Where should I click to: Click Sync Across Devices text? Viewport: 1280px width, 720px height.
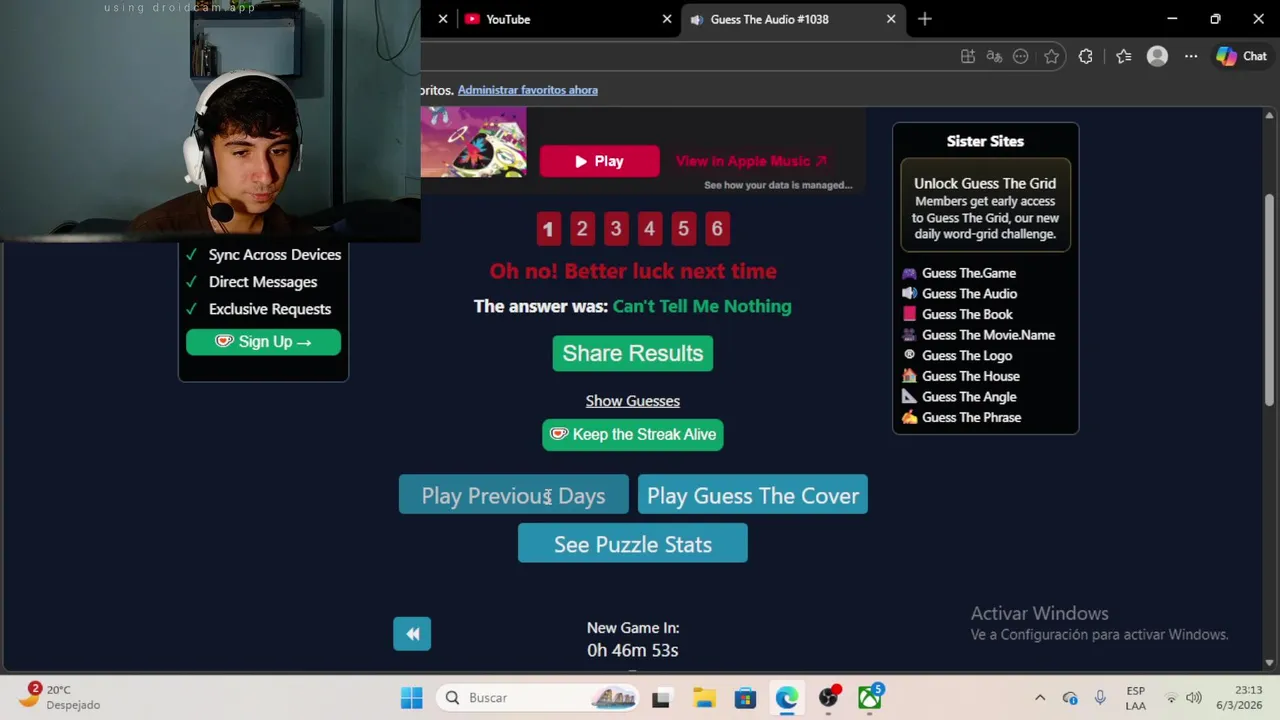pos(275,255)
